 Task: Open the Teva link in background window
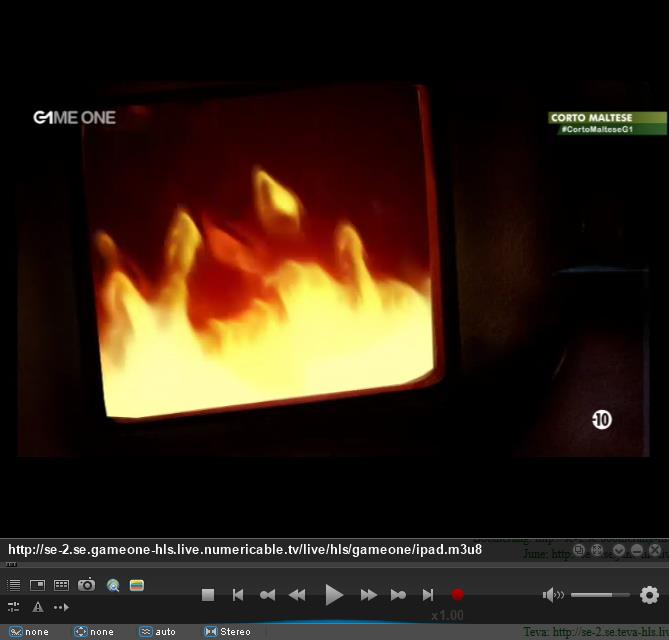click(x=596, y=632)
